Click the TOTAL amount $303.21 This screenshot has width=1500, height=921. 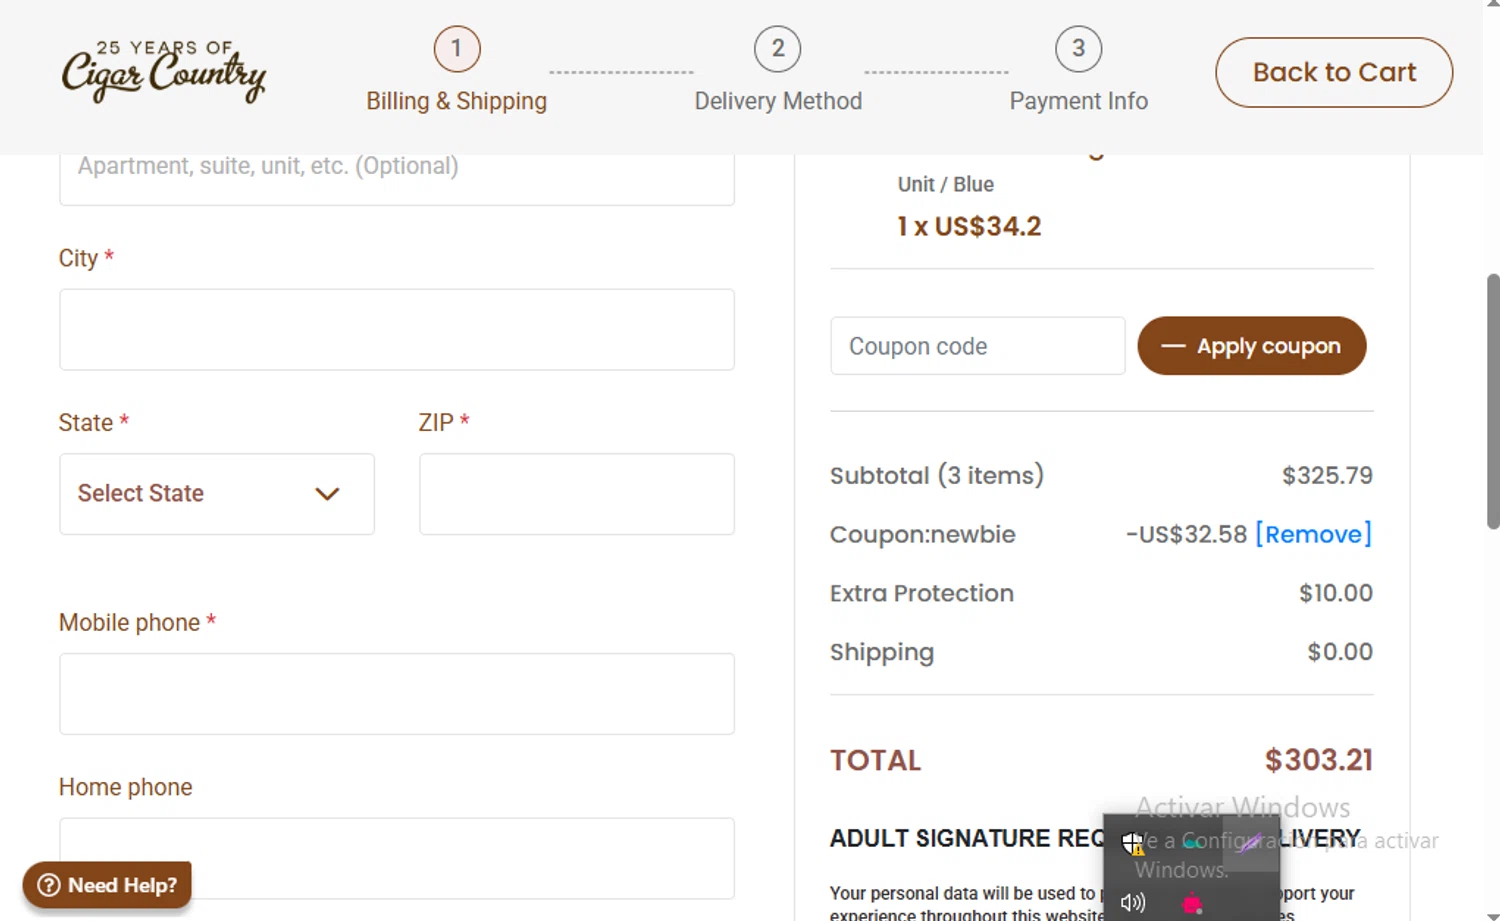1318,760
